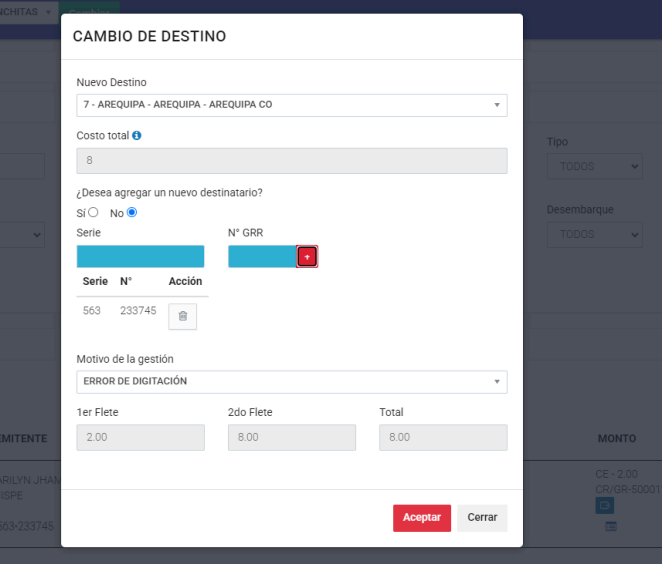Click the 2do Flete field
The image size is (662, 564).
click(291, 438)
